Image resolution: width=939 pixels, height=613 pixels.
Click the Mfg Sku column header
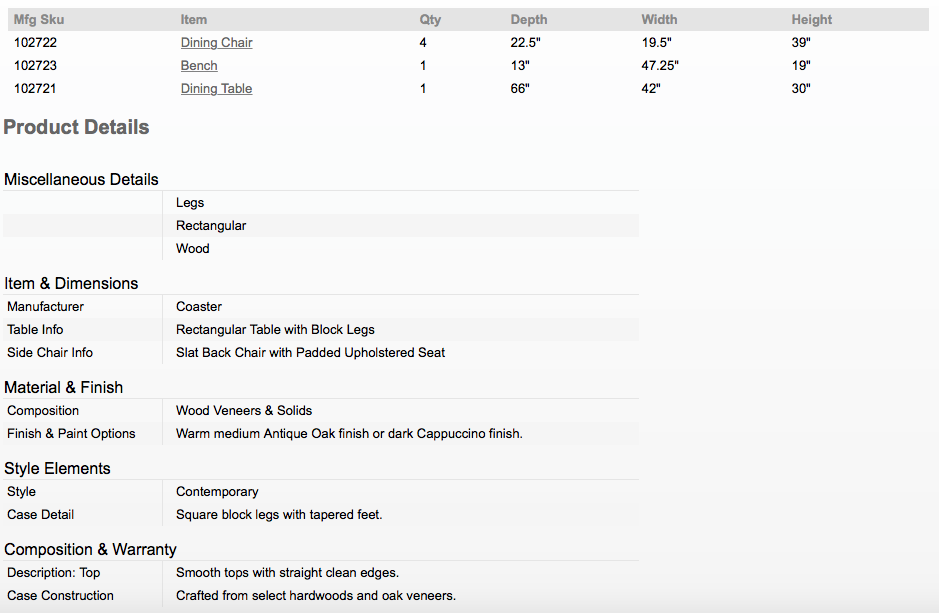pos(39,20)
